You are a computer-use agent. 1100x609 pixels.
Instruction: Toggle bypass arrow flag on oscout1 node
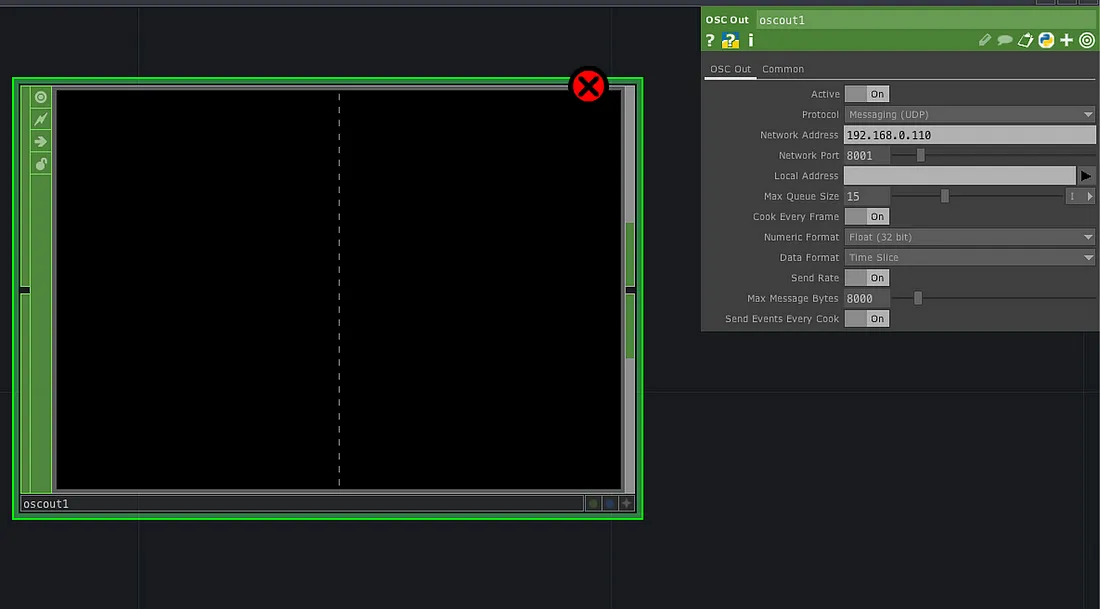[41, 142]
